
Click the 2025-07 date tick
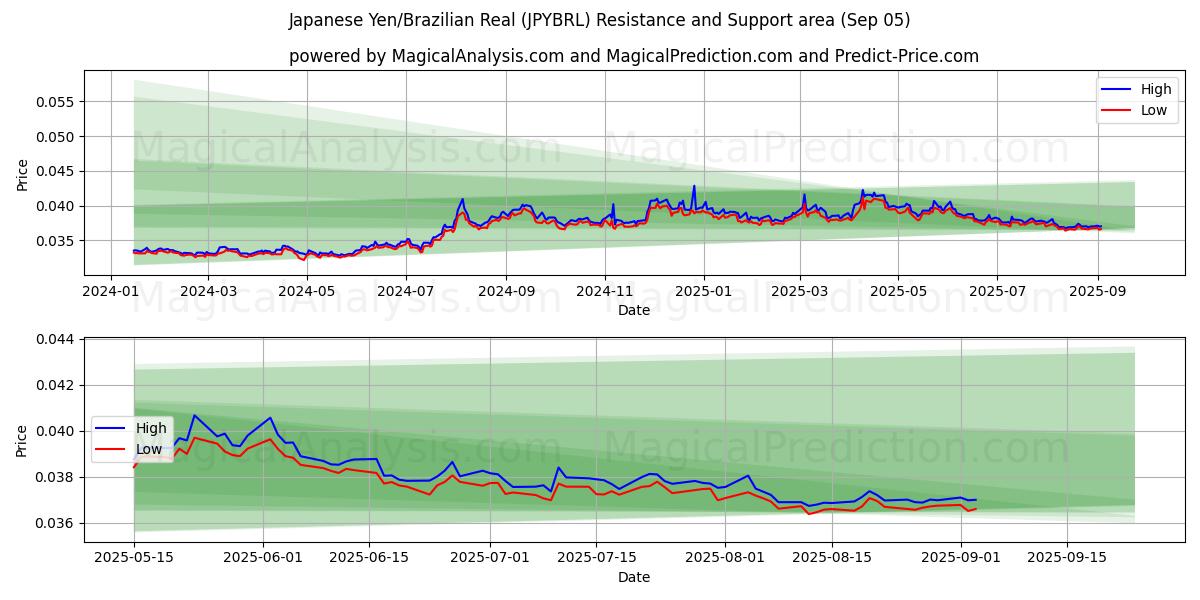[997, 291]
